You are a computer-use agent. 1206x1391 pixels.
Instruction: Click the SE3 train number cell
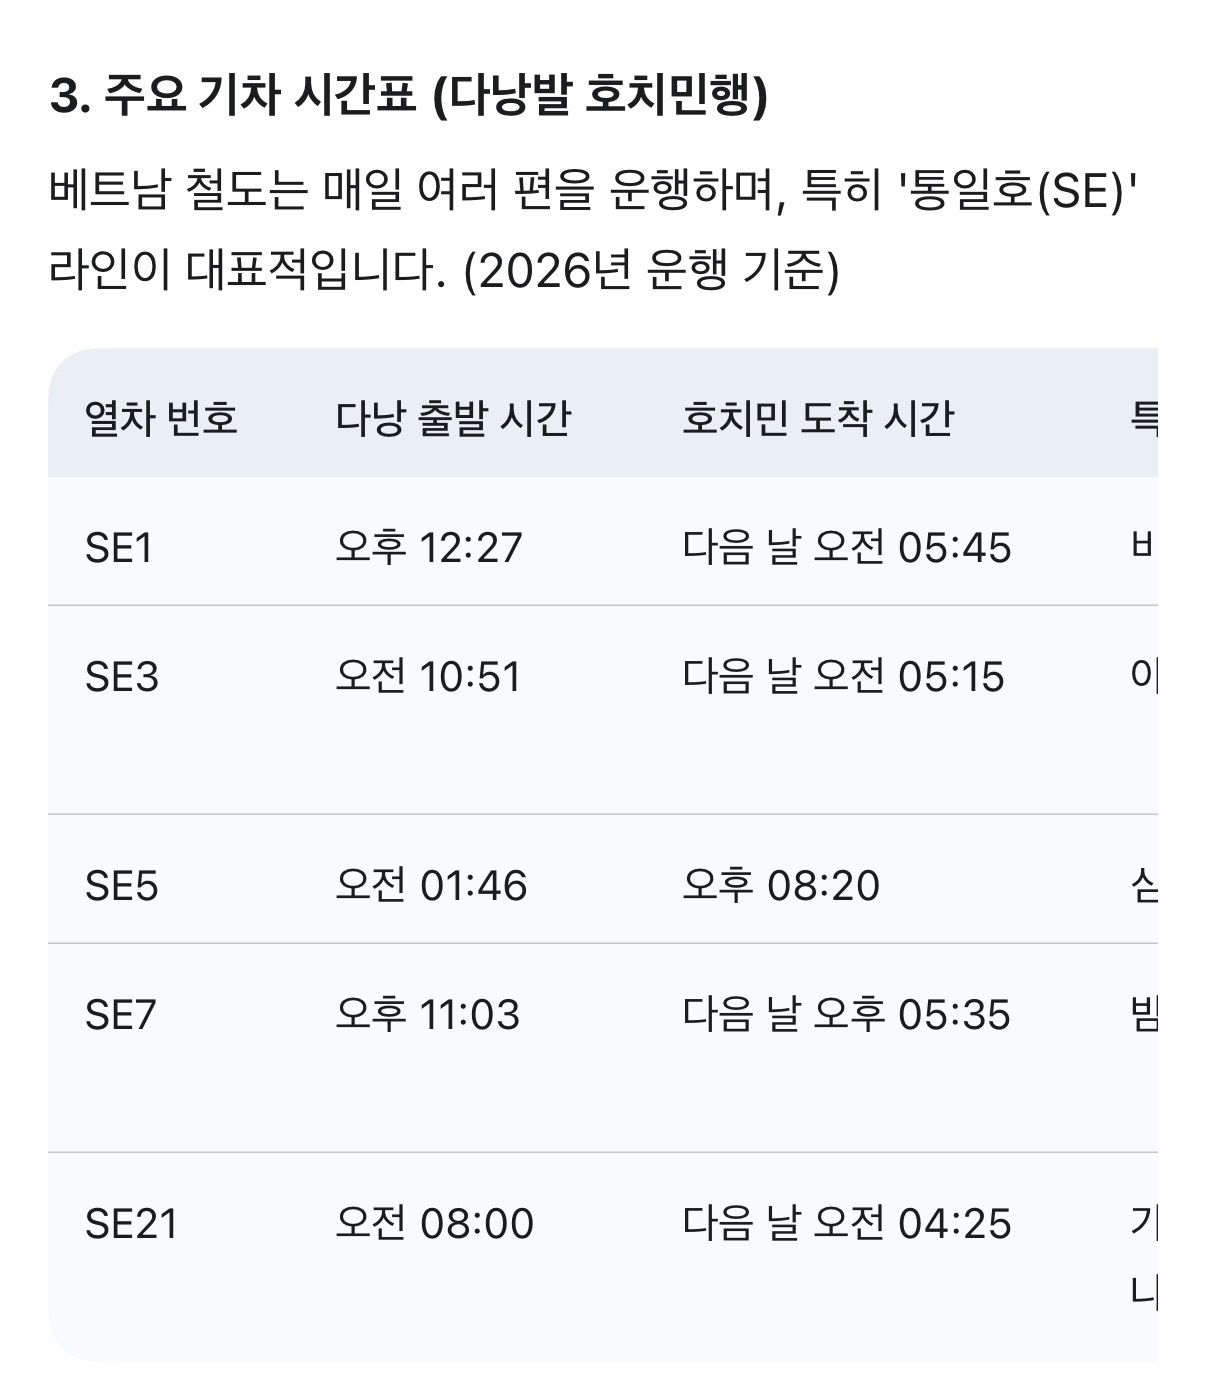122,677
